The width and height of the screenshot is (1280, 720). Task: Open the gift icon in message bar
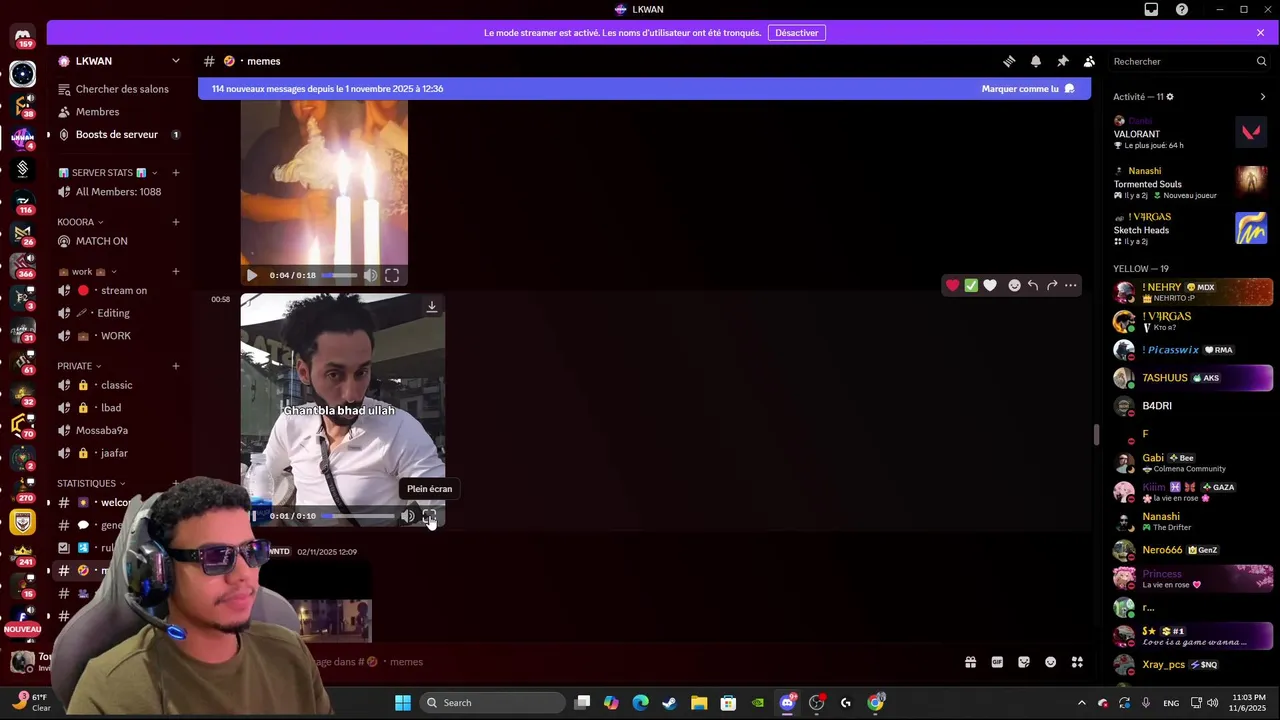970,662
